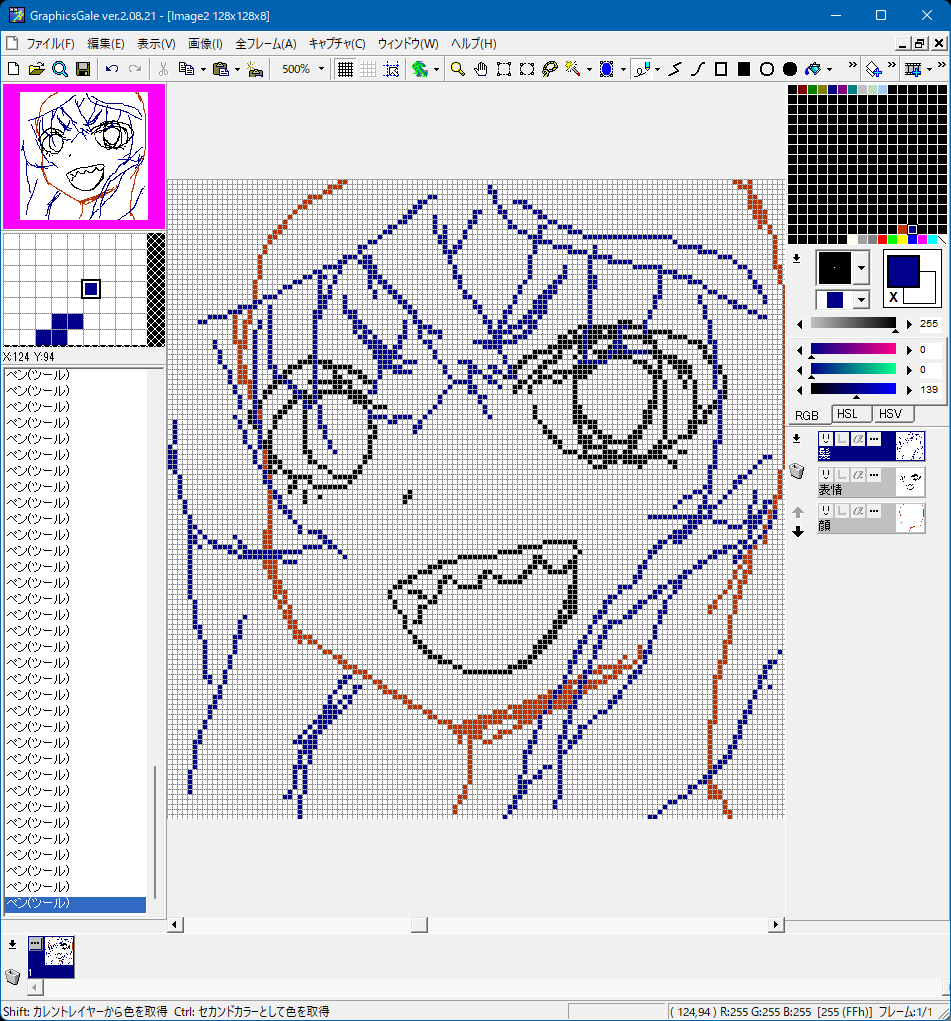The width and height of the screenshot is (951, 1021).
Task: Open properties of the 髪 layer
Action: click(x=874, y=439)
